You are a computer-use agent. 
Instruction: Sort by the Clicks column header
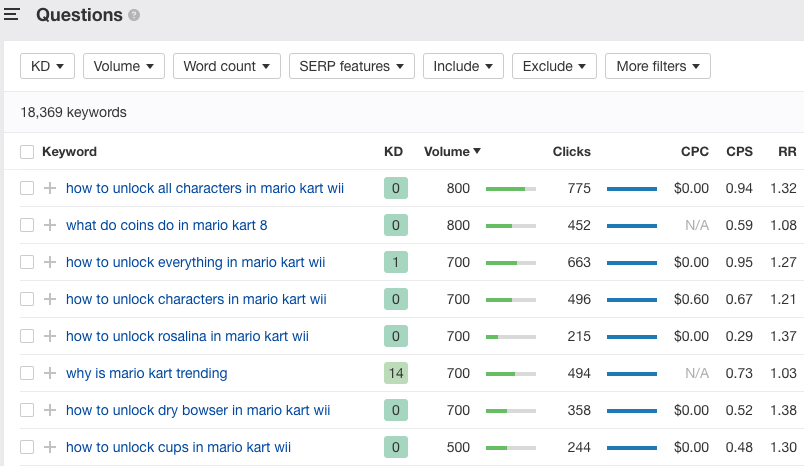tap(571, 152)
